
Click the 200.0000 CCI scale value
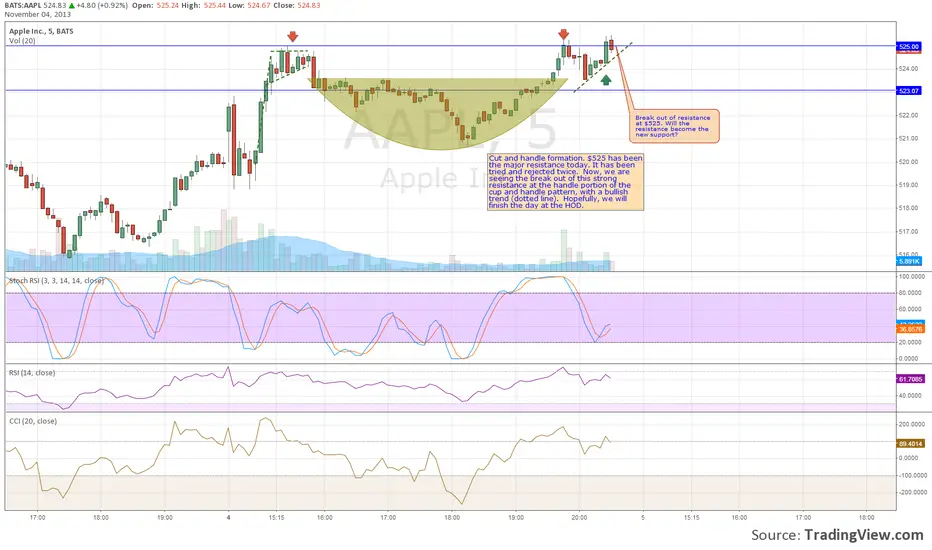[912, 425]
